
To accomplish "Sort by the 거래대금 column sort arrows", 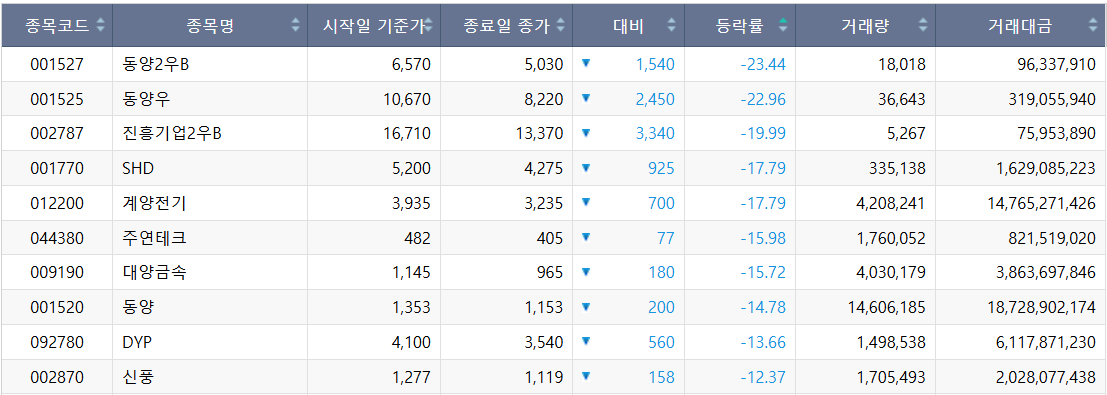I will (1094, 26).
